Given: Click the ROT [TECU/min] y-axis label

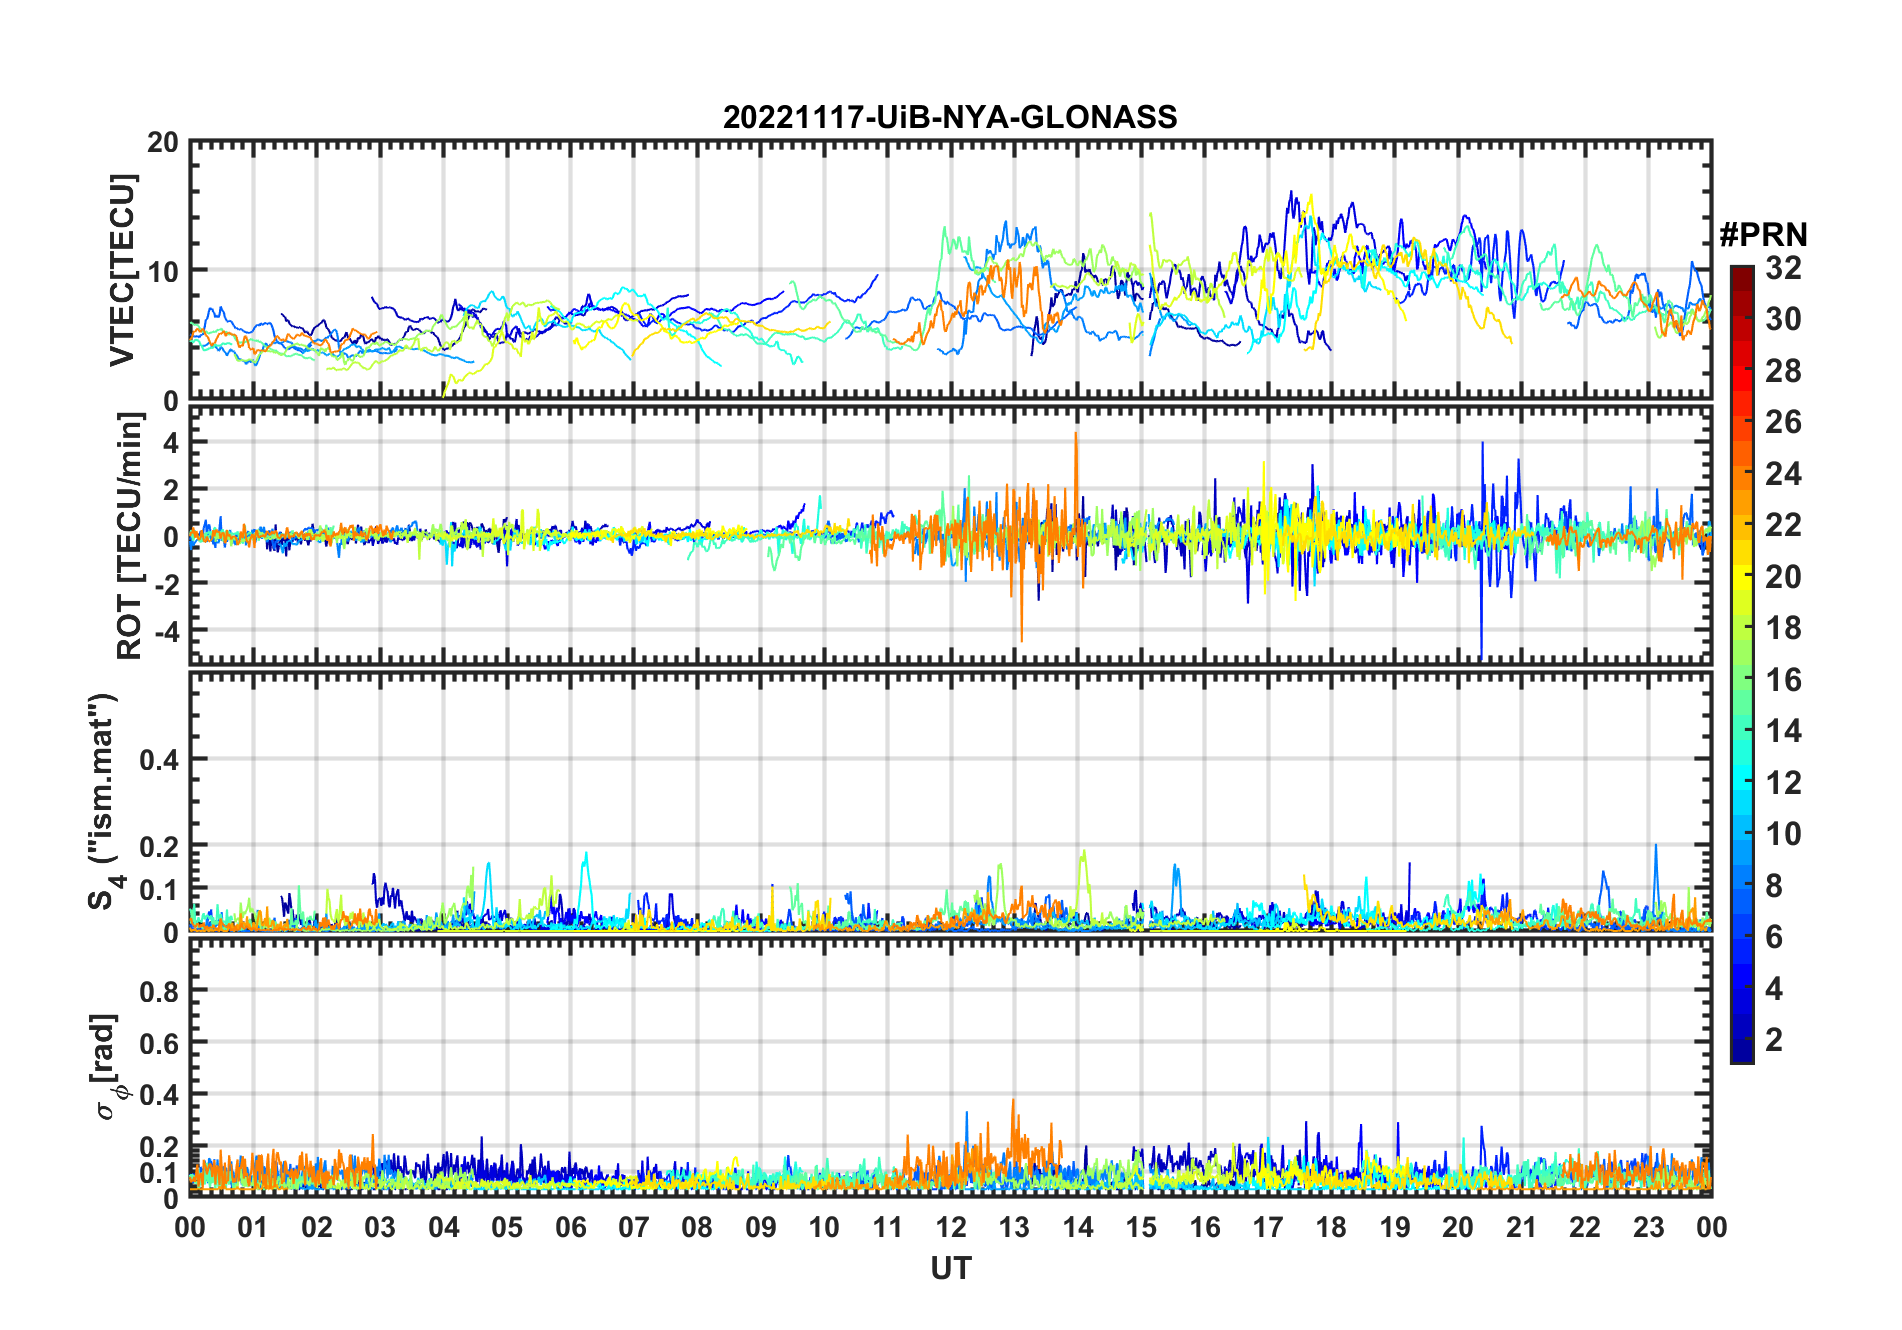Looking at the screenshot, I should [x=129, y=536].
